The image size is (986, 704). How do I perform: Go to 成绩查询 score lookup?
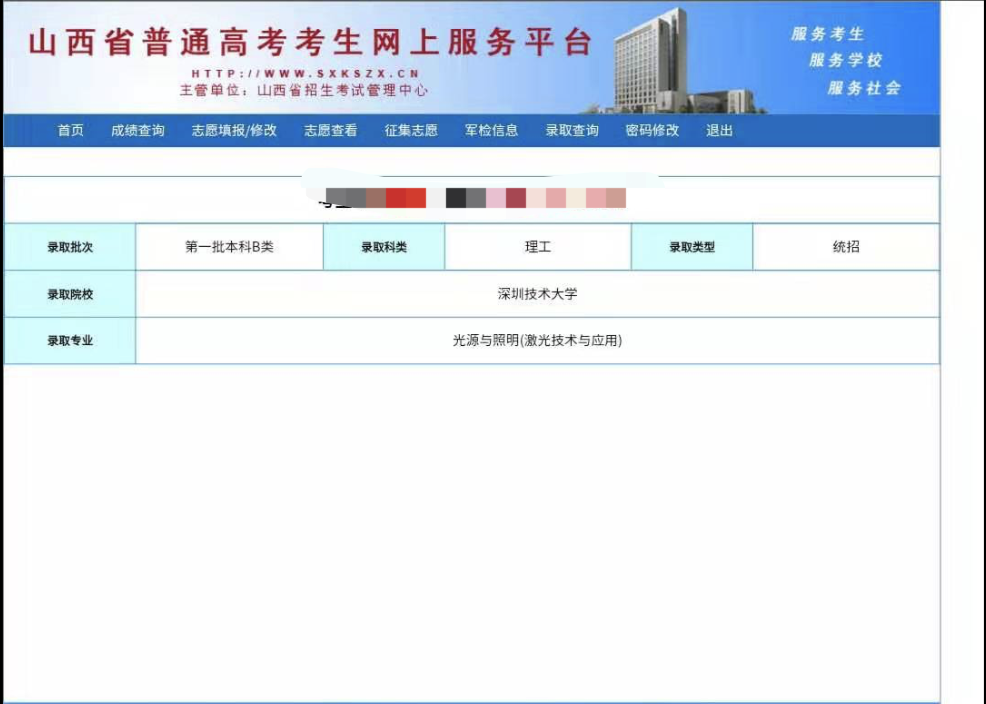pos(138,130)
